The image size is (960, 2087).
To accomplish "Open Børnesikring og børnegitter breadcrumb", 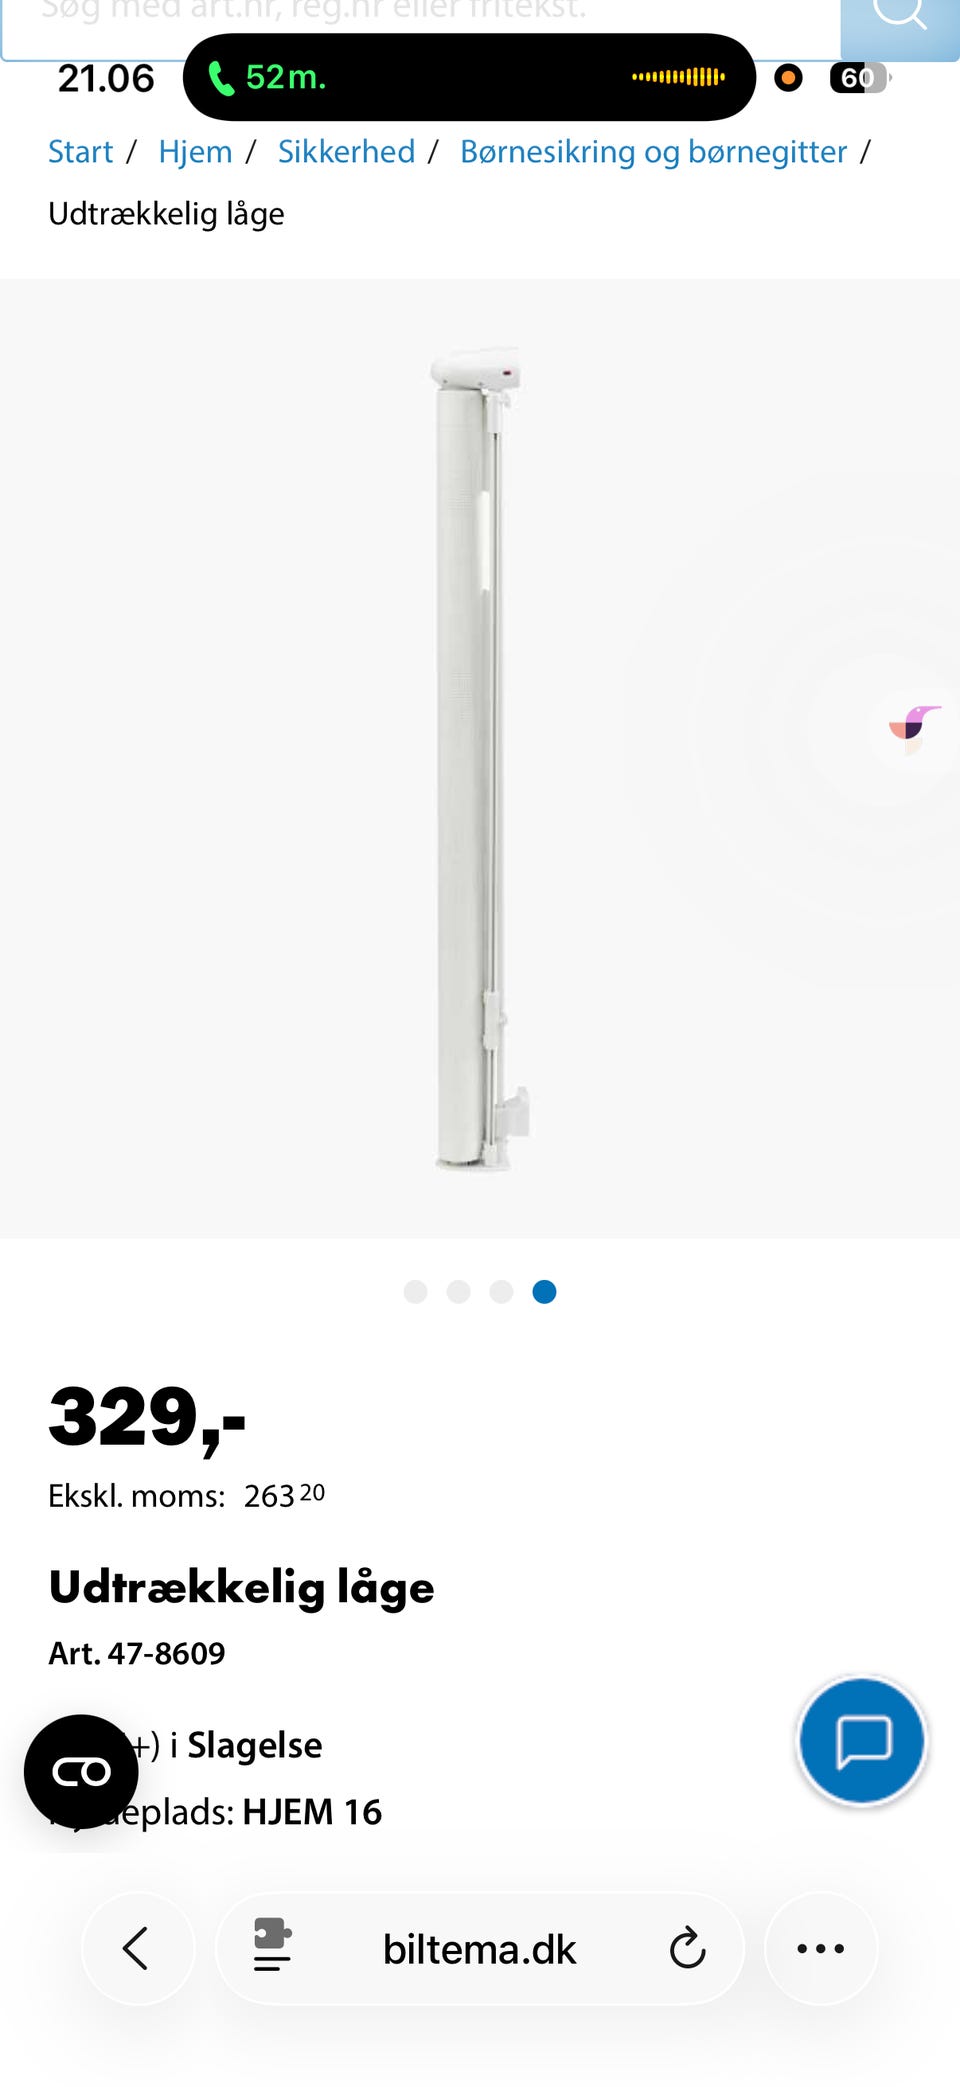I will [653, 152].
